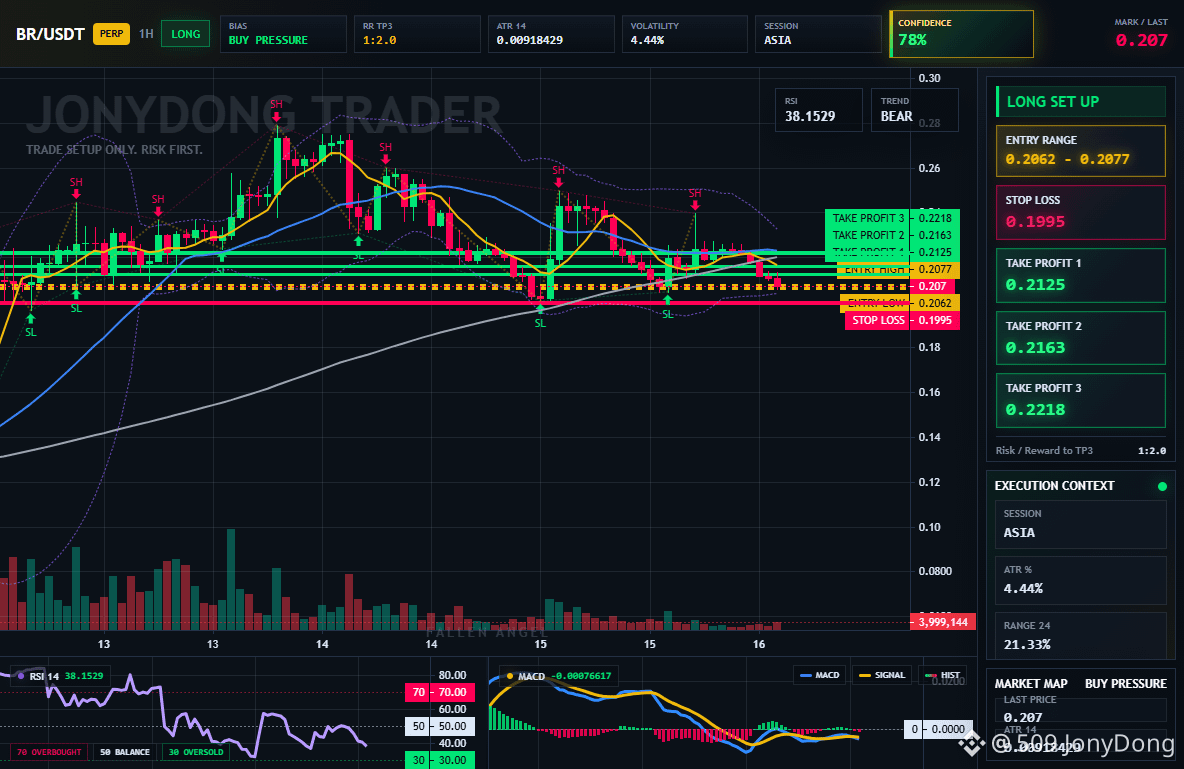
Task: Click the Range 24 21.33% card
Action: (1081, 636)
